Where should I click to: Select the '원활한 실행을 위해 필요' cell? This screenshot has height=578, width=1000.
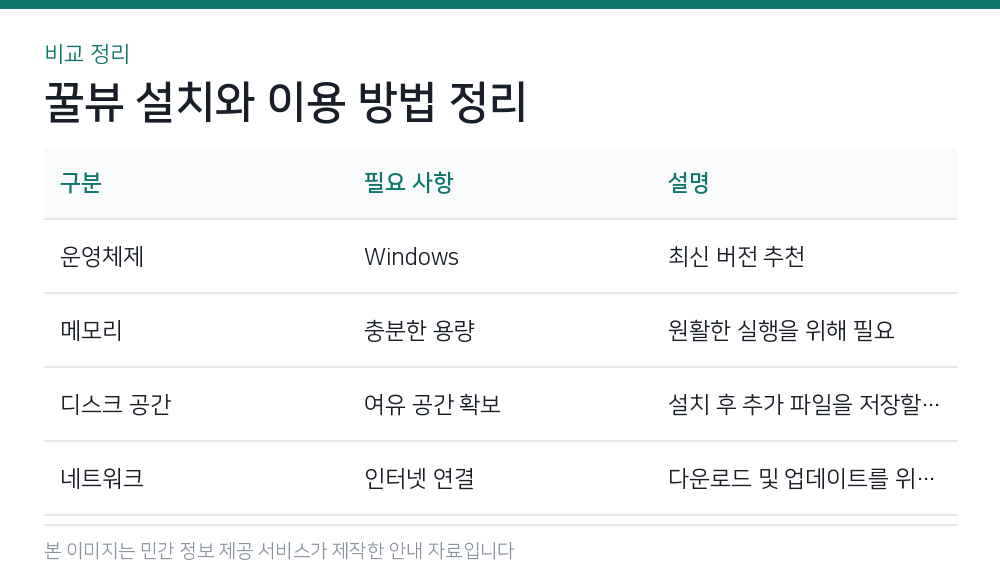click(781, 330)
